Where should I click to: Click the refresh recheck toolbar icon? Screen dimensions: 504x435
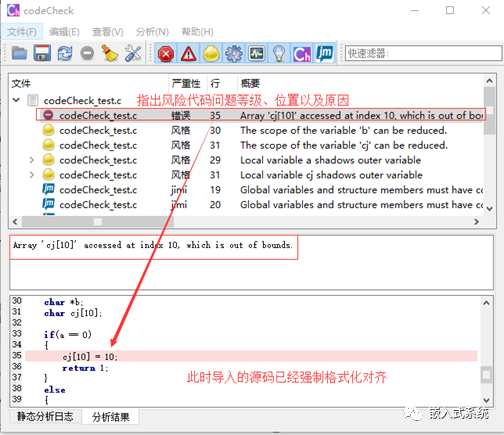65,53
